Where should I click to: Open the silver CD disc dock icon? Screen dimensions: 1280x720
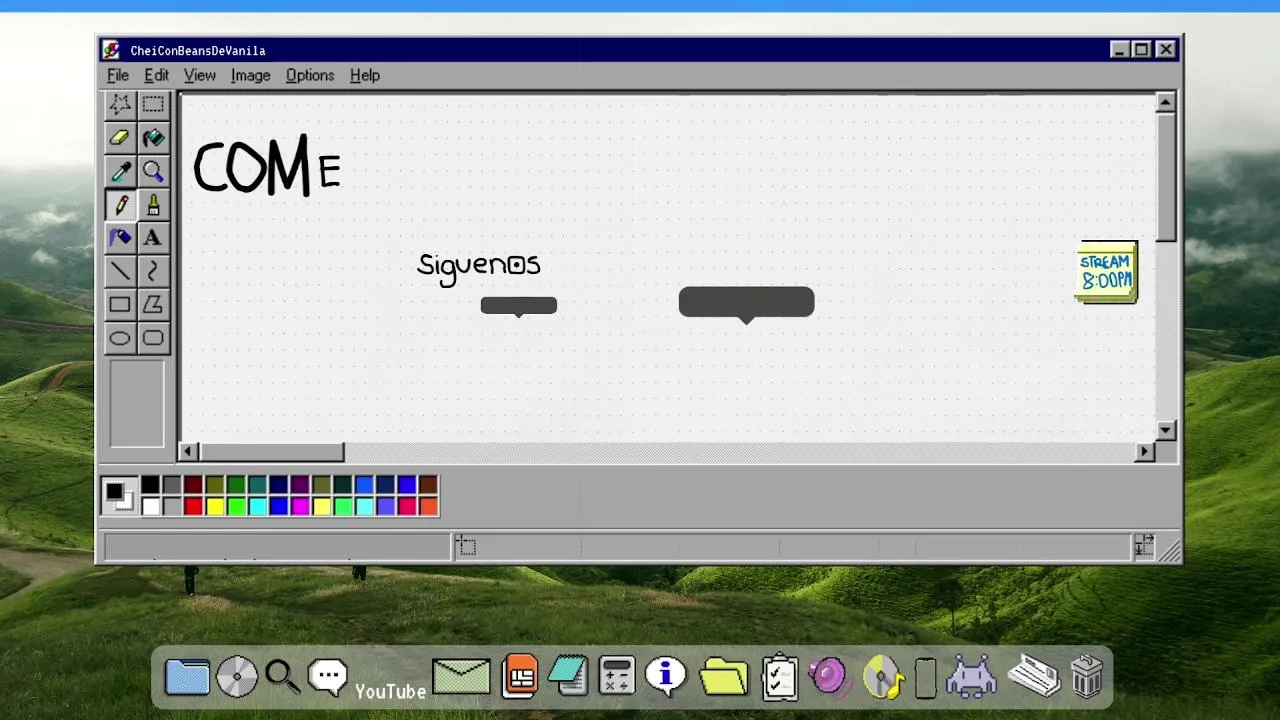pos(237,677)
